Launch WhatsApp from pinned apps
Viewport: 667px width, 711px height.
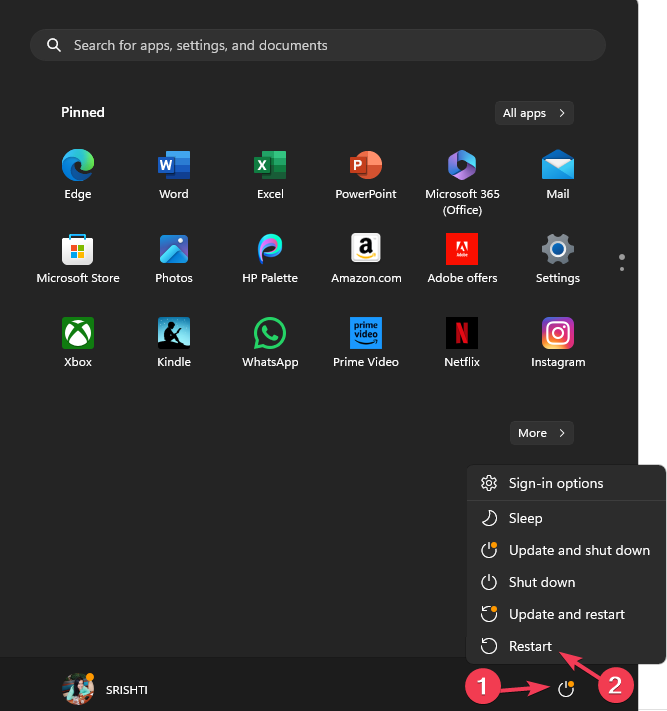270,342
